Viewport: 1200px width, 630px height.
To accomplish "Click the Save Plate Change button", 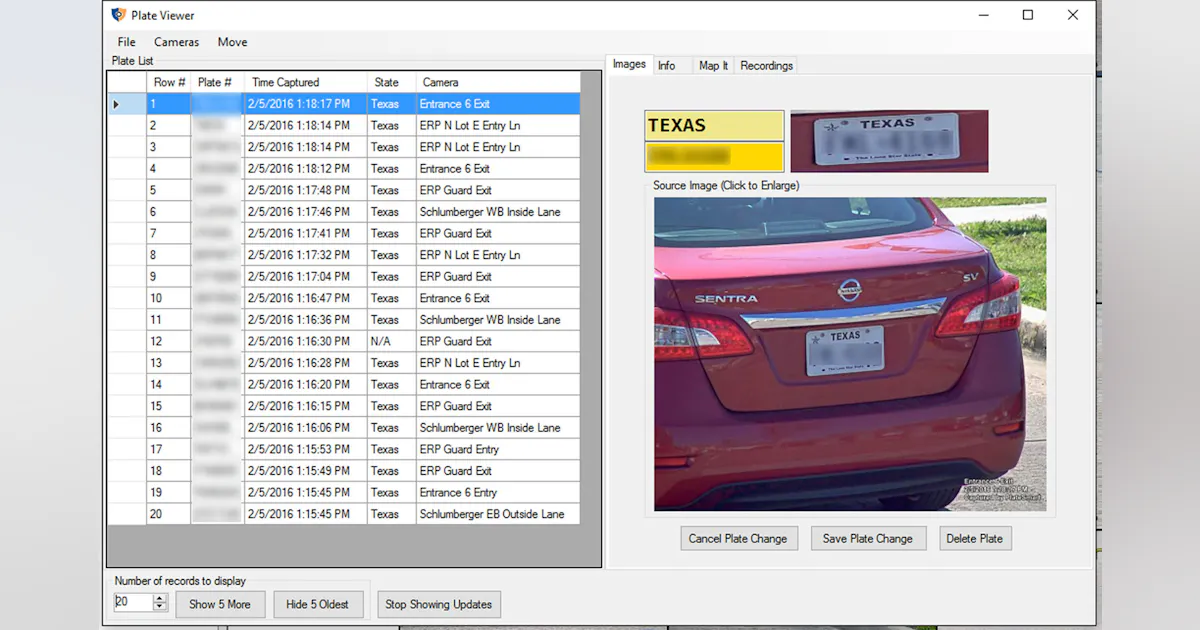I will point(868,538).
